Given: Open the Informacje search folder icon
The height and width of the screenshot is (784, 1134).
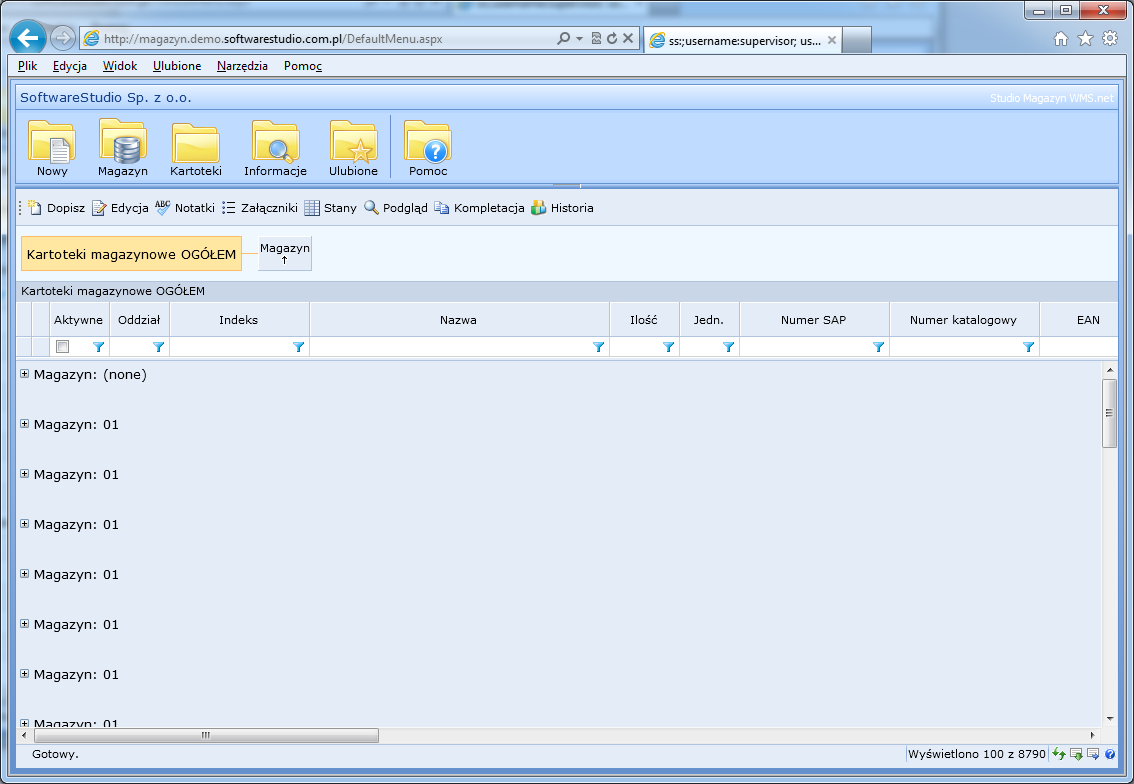Looking at the screenshot, I should click(x=275, y=142).
